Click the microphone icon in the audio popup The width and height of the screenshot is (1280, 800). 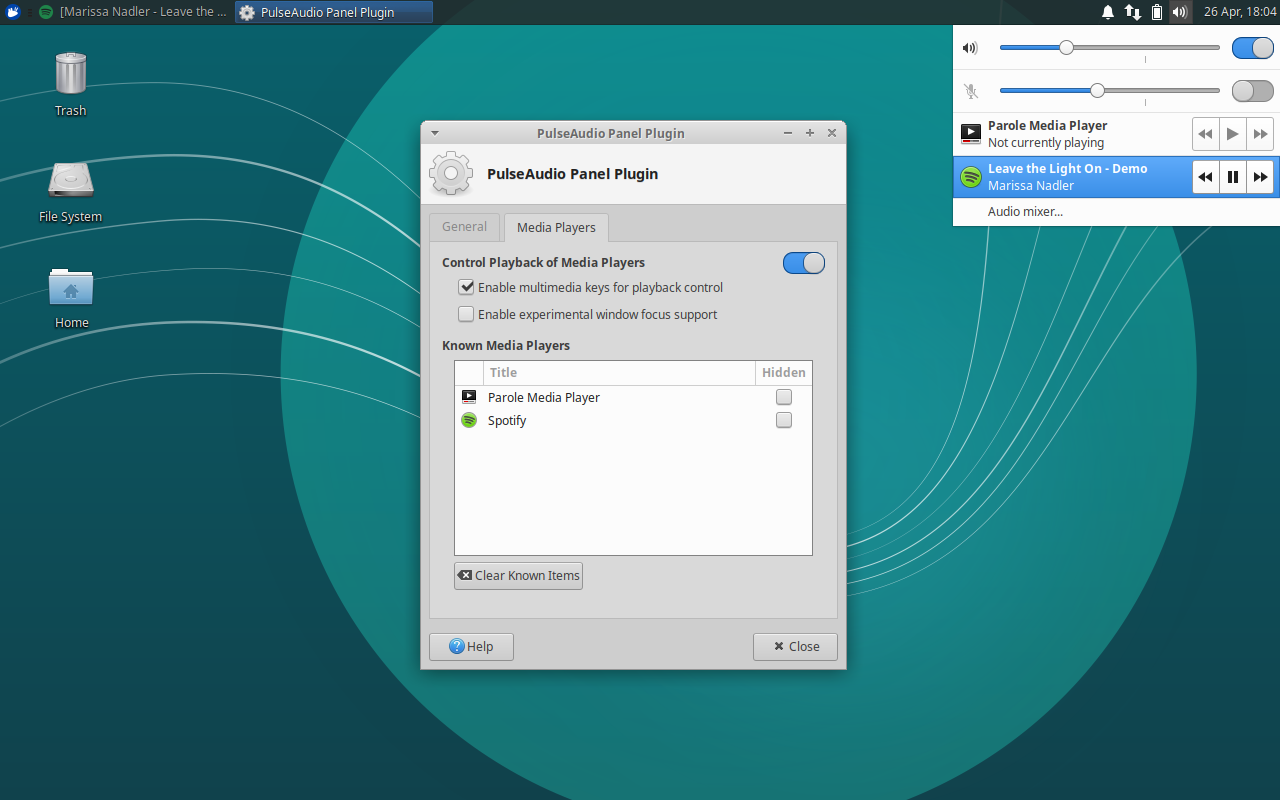tap(970, 91)
